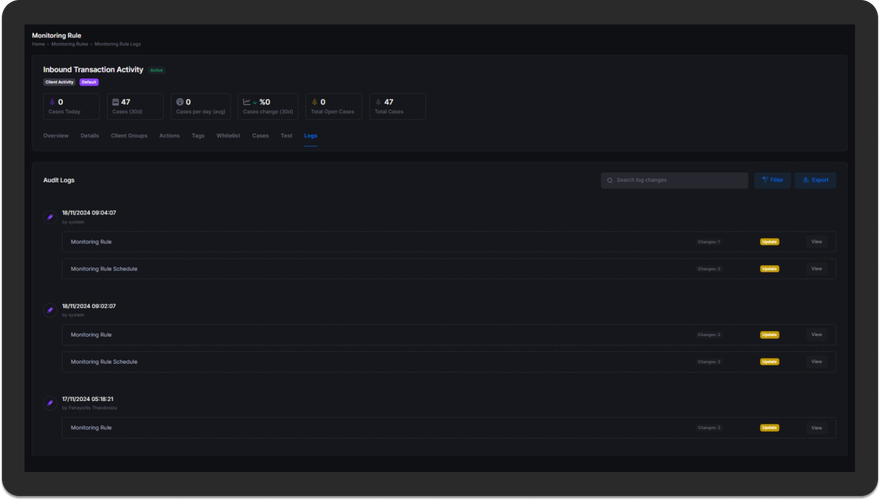View Monitoring Rule change at 09:04:07
880x500 pixels.
tap(817, 242)
